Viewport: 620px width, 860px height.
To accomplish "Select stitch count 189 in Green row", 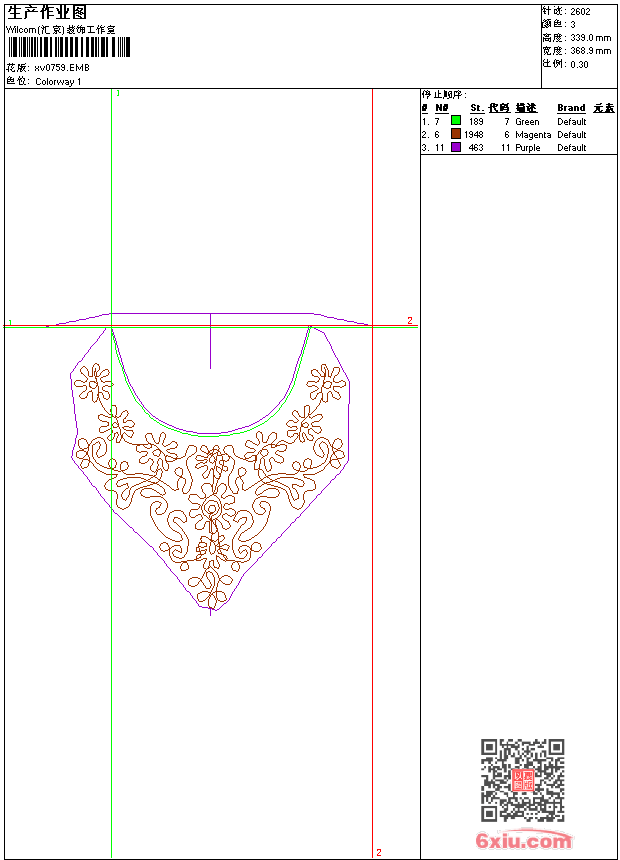I will (x=476, y=122).
